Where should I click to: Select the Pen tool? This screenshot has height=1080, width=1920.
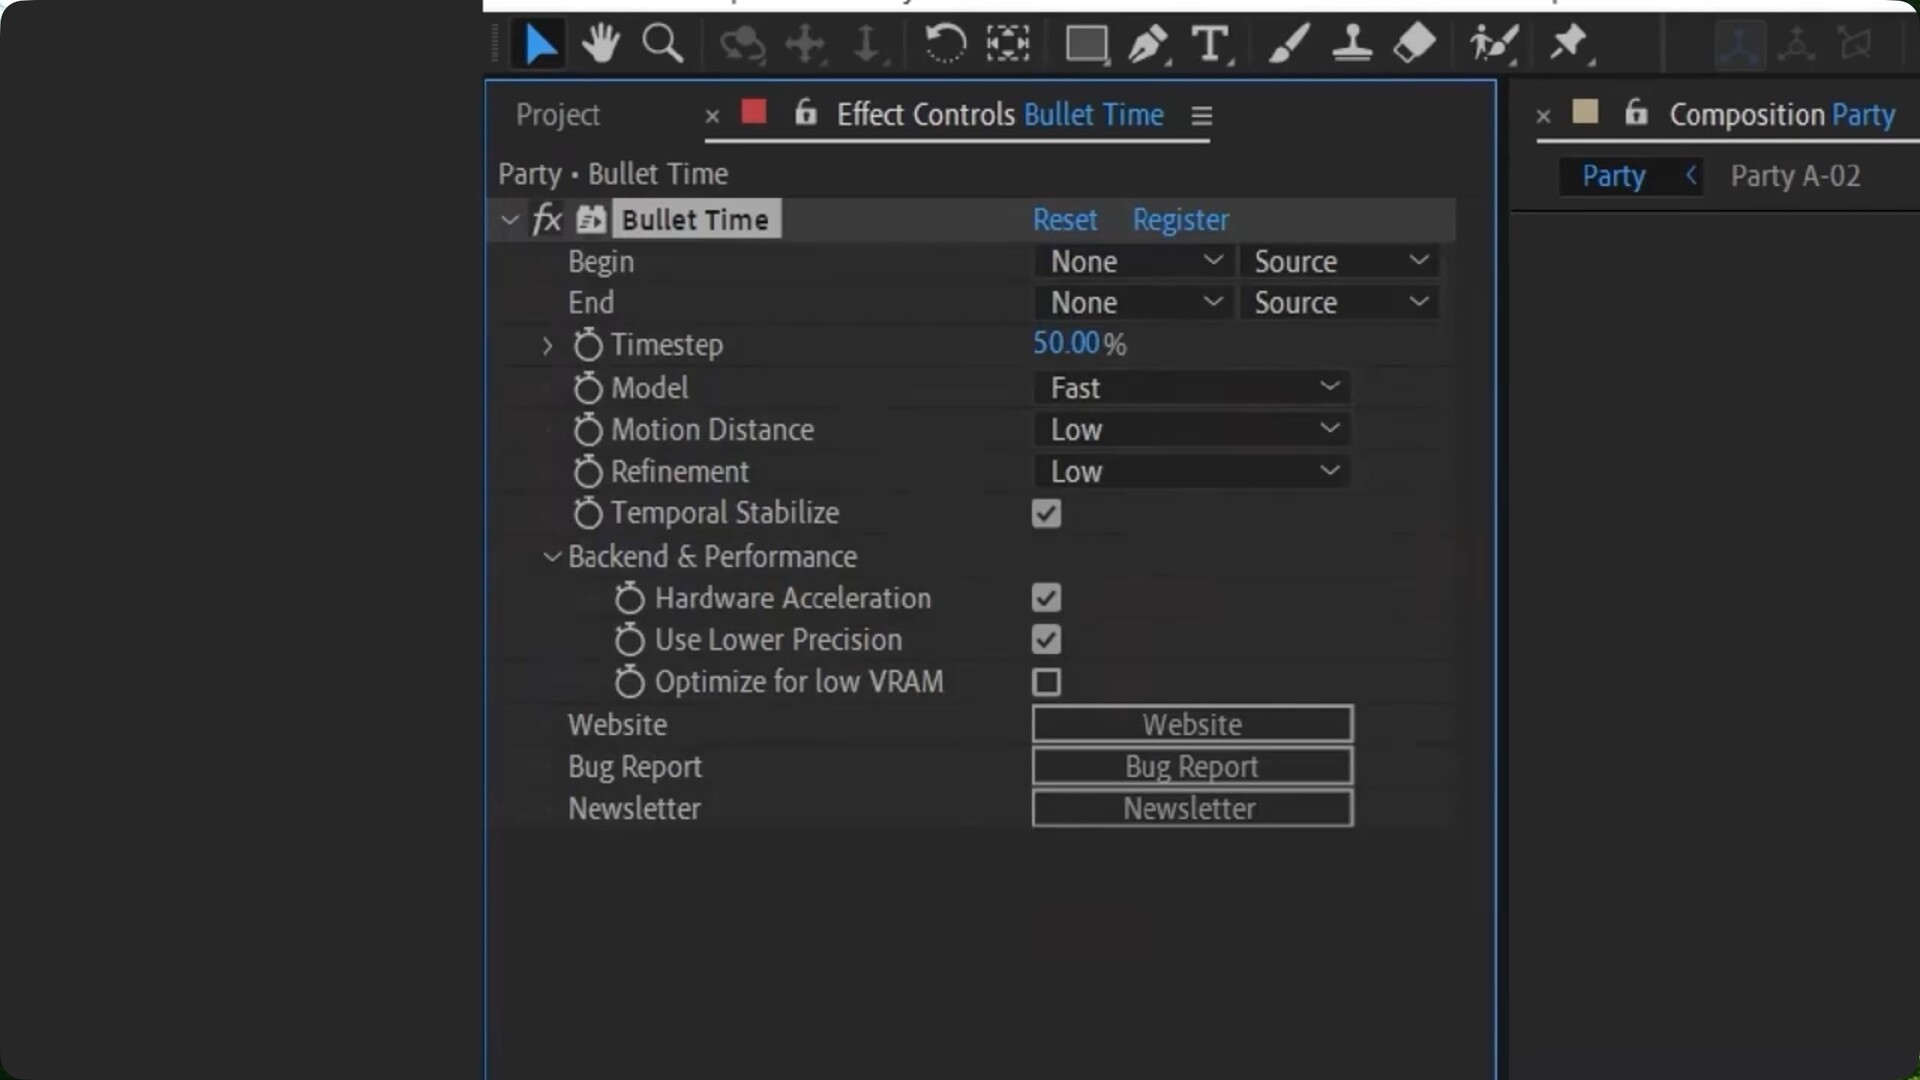click(x=1147, y=44)
